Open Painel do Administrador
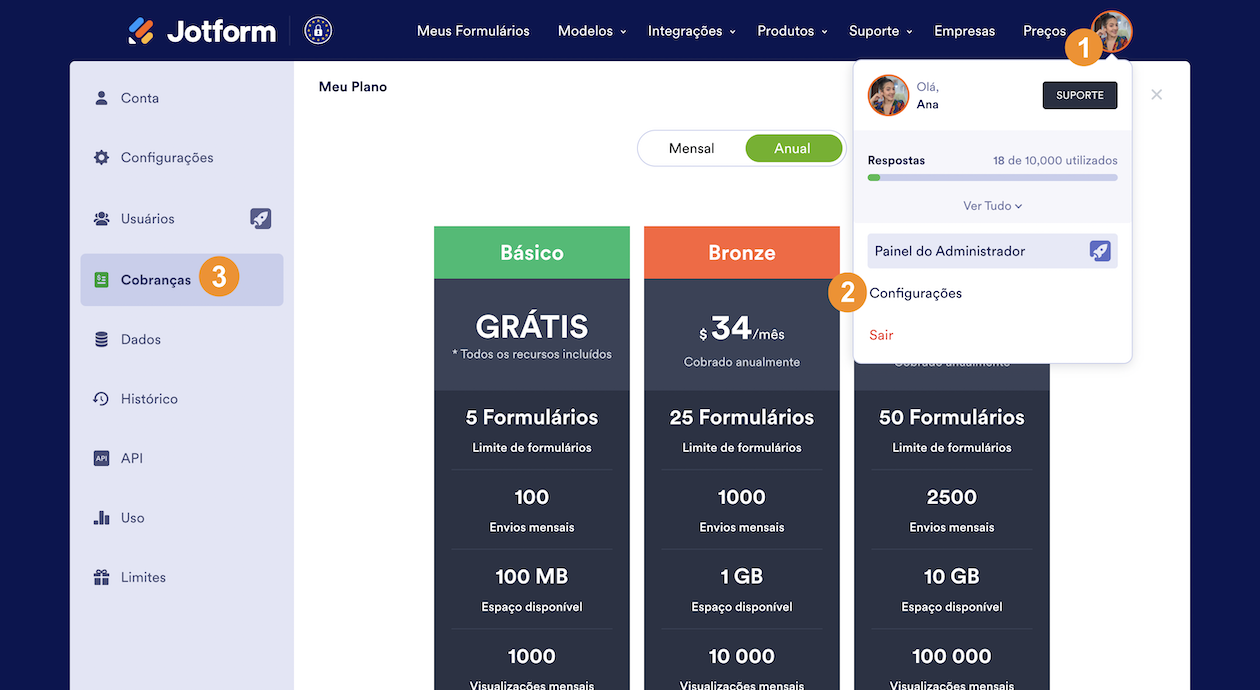The height and width of the screenshot is (690, 1260). point(992,251)
